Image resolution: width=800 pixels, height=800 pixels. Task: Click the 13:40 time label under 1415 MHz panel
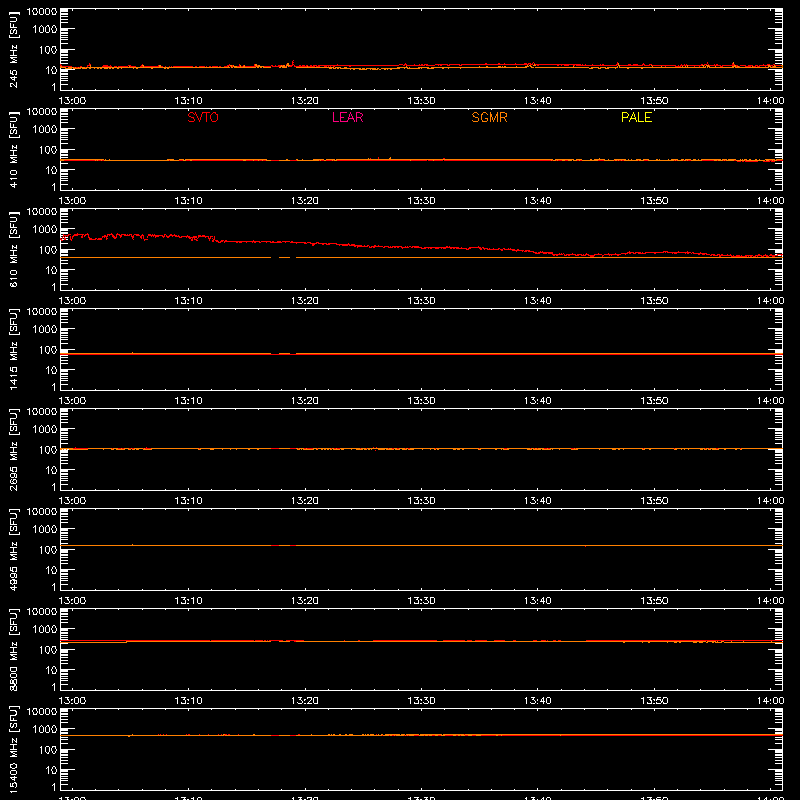click(537, 401)
